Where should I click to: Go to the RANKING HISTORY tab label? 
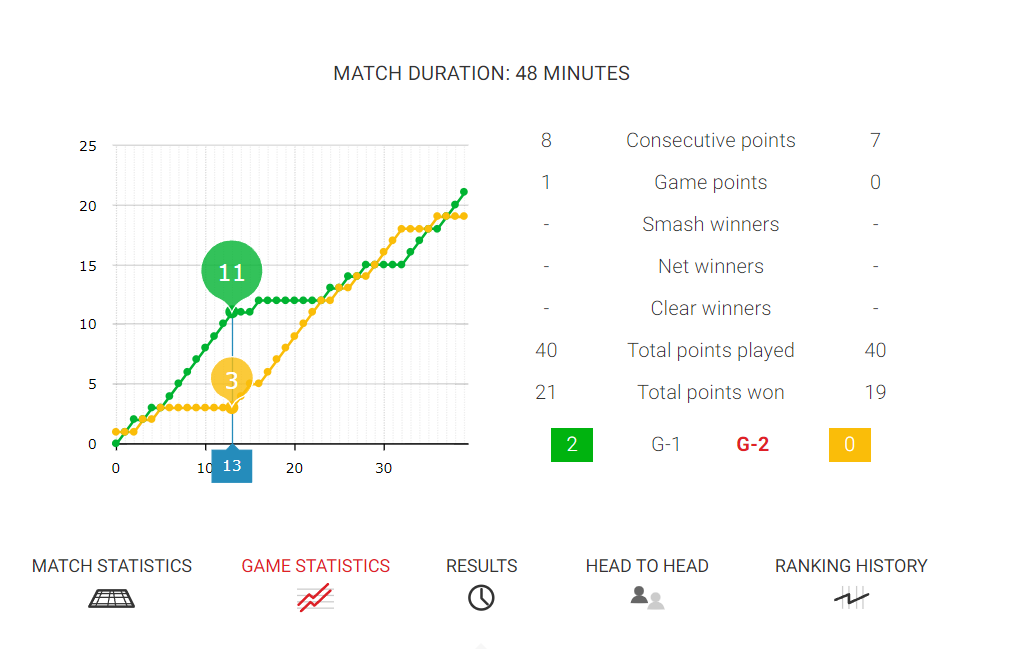(851, 566)
